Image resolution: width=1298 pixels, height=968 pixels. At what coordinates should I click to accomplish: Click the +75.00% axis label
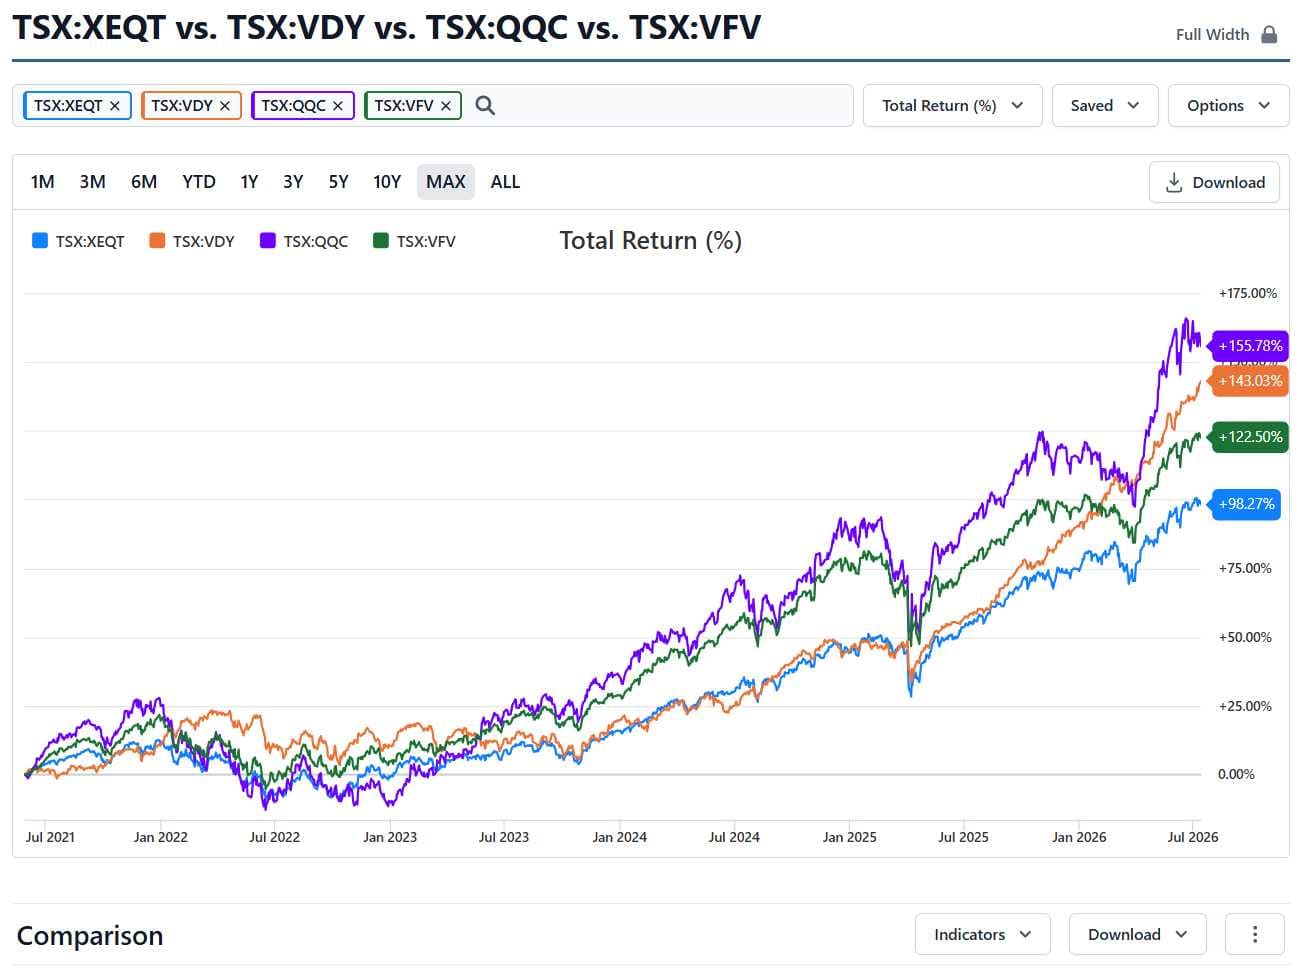(1245, 568)
